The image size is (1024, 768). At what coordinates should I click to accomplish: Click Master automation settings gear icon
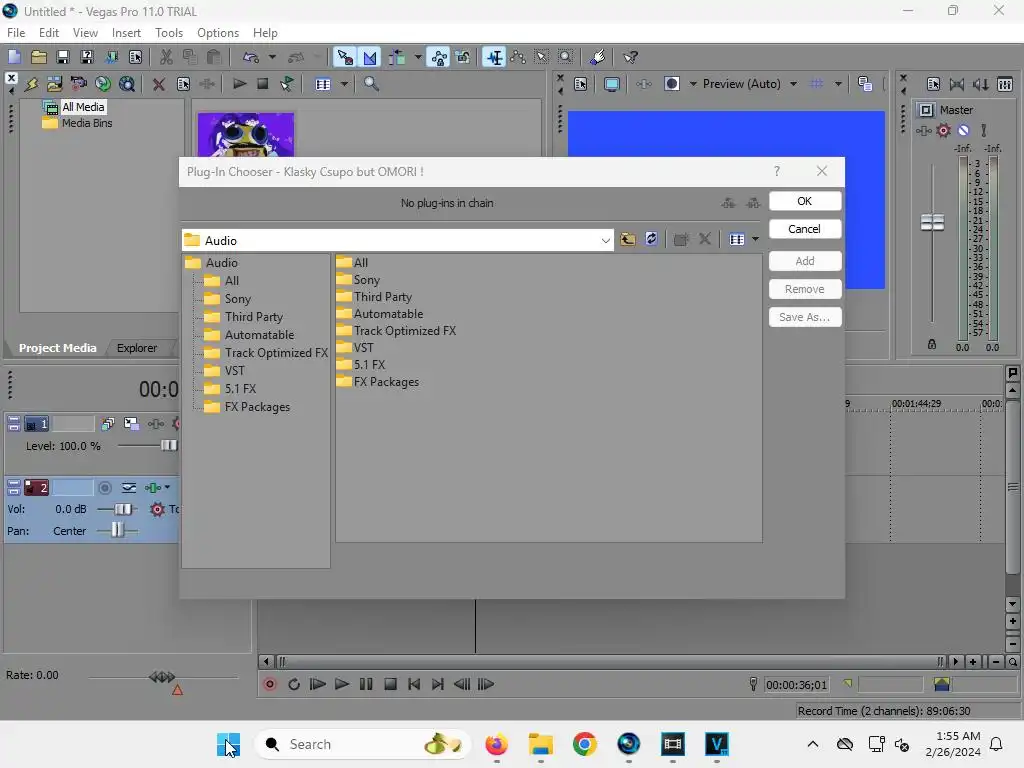pos(944,131)
